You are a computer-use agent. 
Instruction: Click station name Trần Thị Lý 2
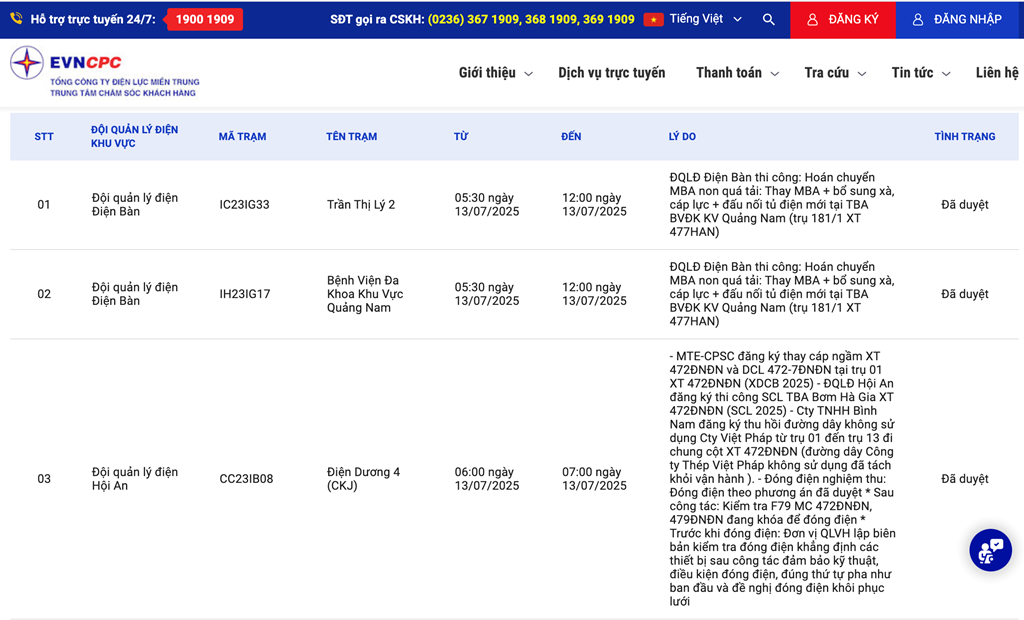pos(360,204)
